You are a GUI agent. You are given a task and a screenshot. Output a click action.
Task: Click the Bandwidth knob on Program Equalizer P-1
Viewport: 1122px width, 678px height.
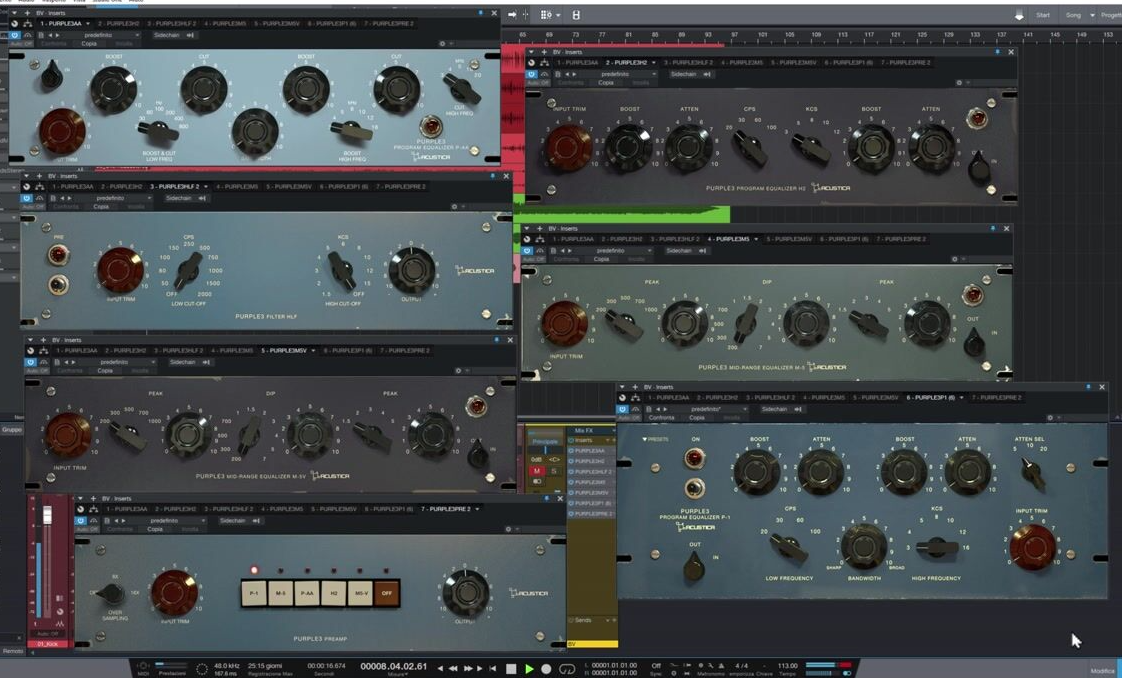click(864, 547)
